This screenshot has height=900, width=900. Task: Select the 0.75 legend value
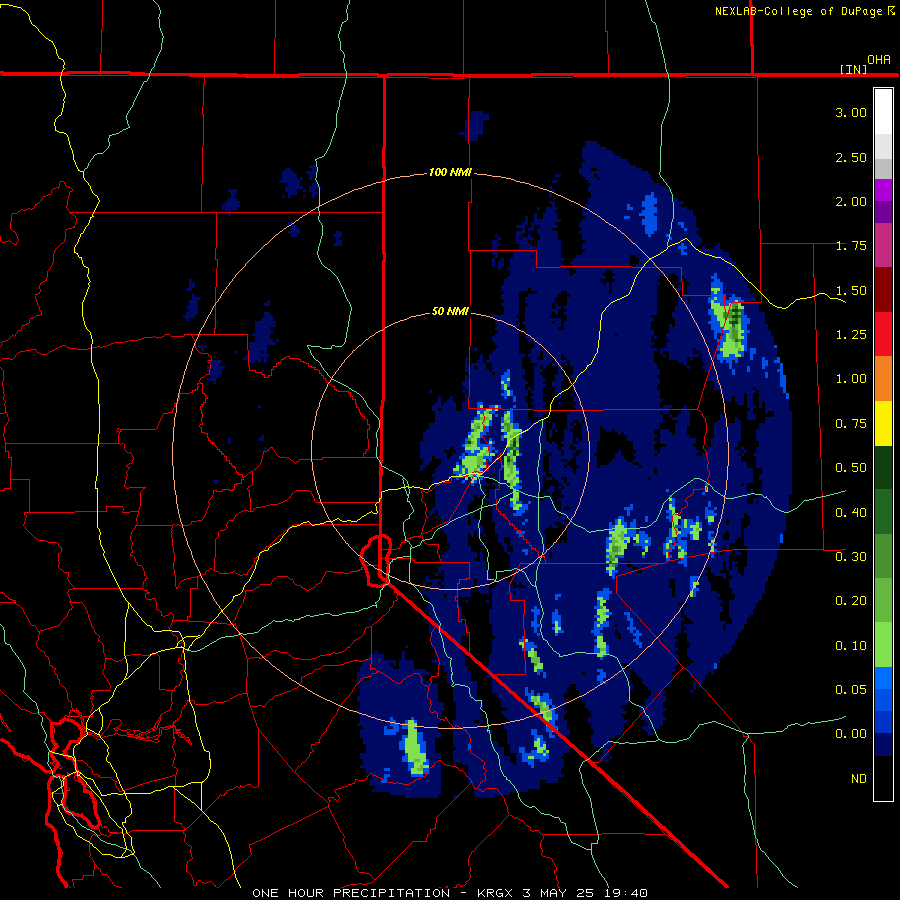click(x=851, y=424)
